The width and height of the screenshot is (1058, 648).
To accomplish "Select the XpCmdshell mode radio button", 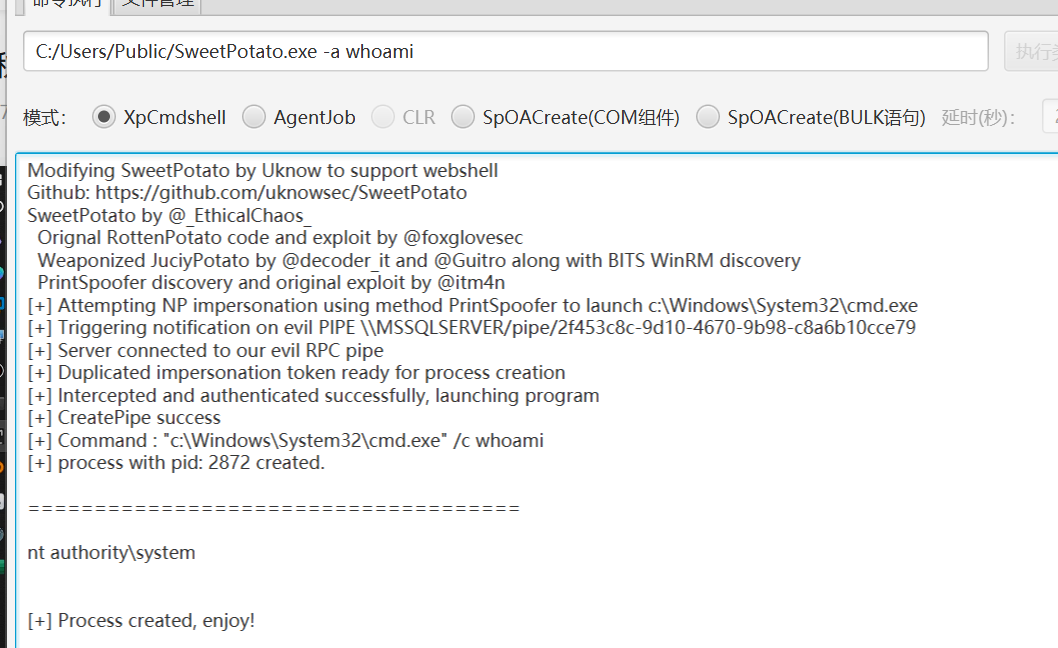I will point(104,117).
